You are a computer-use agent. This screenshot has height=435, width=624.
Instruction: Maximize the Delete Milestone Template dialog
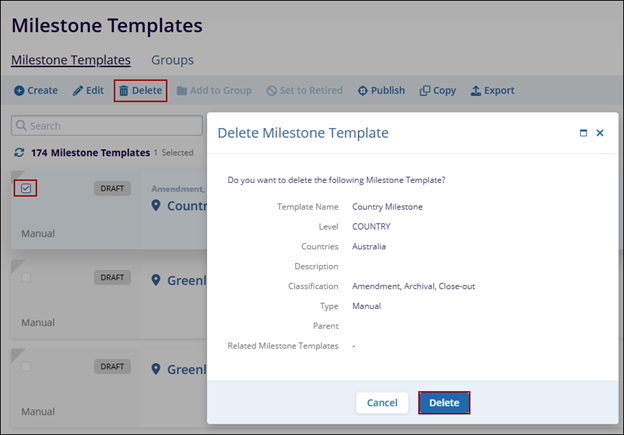tap(583, 132)
